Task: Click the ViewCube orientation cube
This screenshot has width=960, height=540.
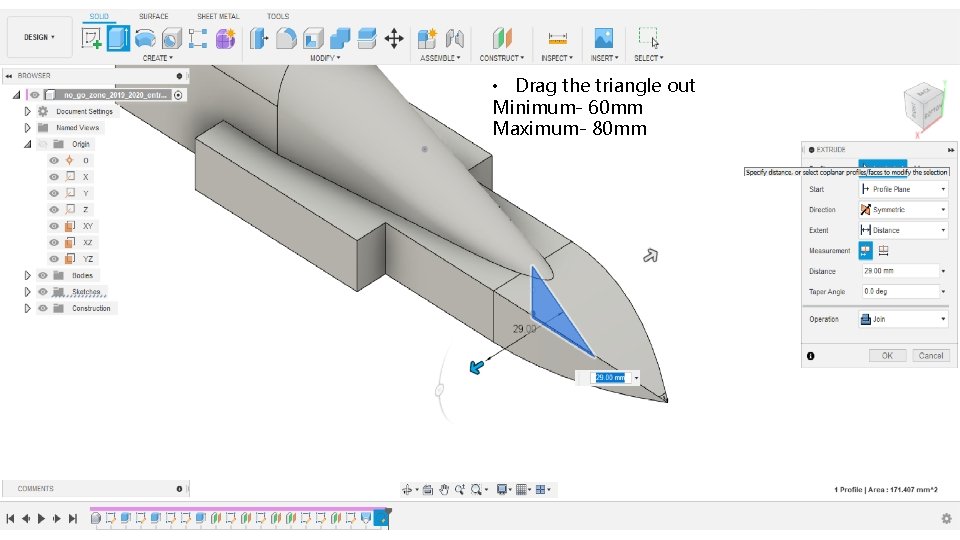Action: [924, 107]
